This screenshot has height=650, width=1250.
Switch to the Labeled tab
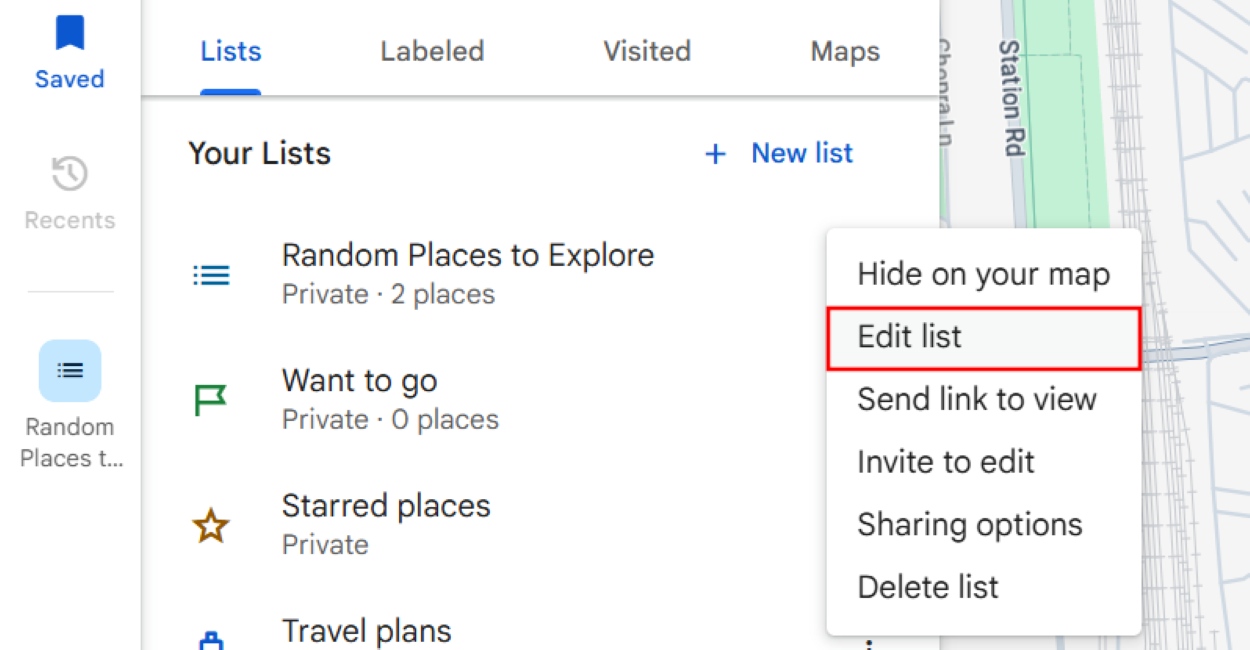[x=431, y=51]
